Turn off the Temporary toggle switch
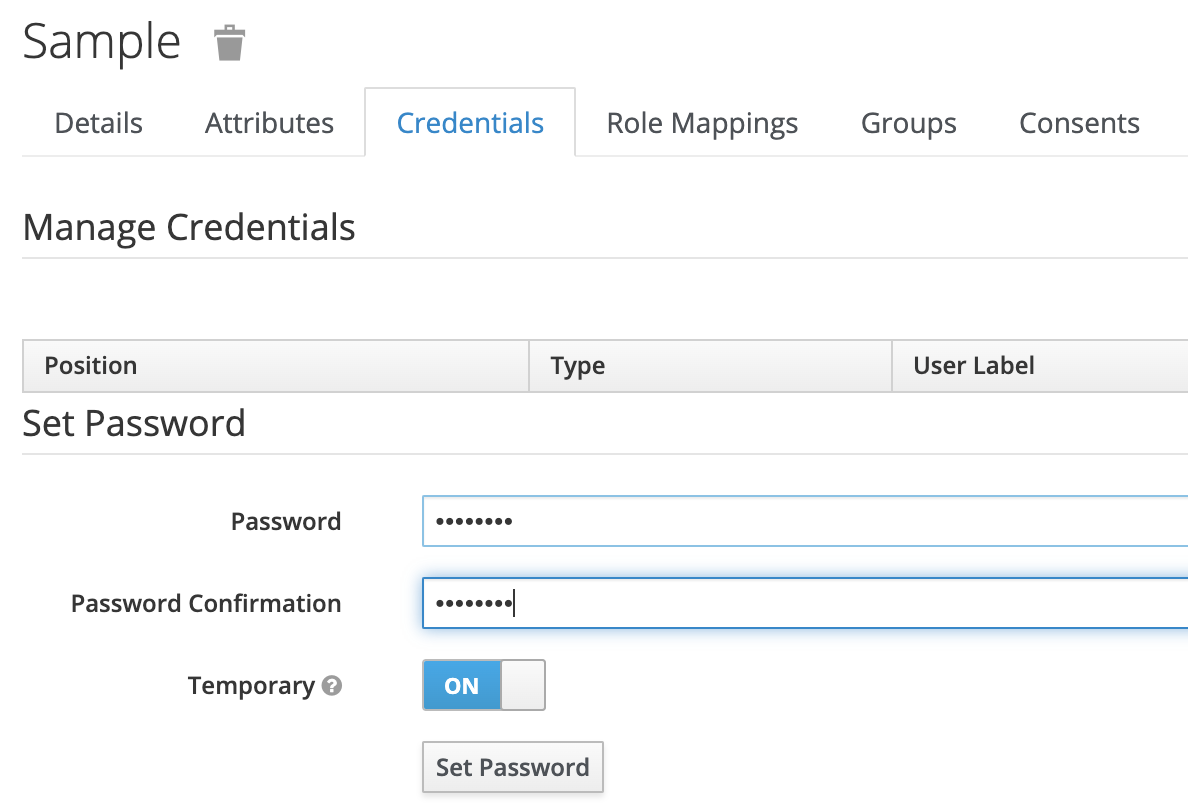Viewport: 1188px width, 812px height. tap(484, 685)
